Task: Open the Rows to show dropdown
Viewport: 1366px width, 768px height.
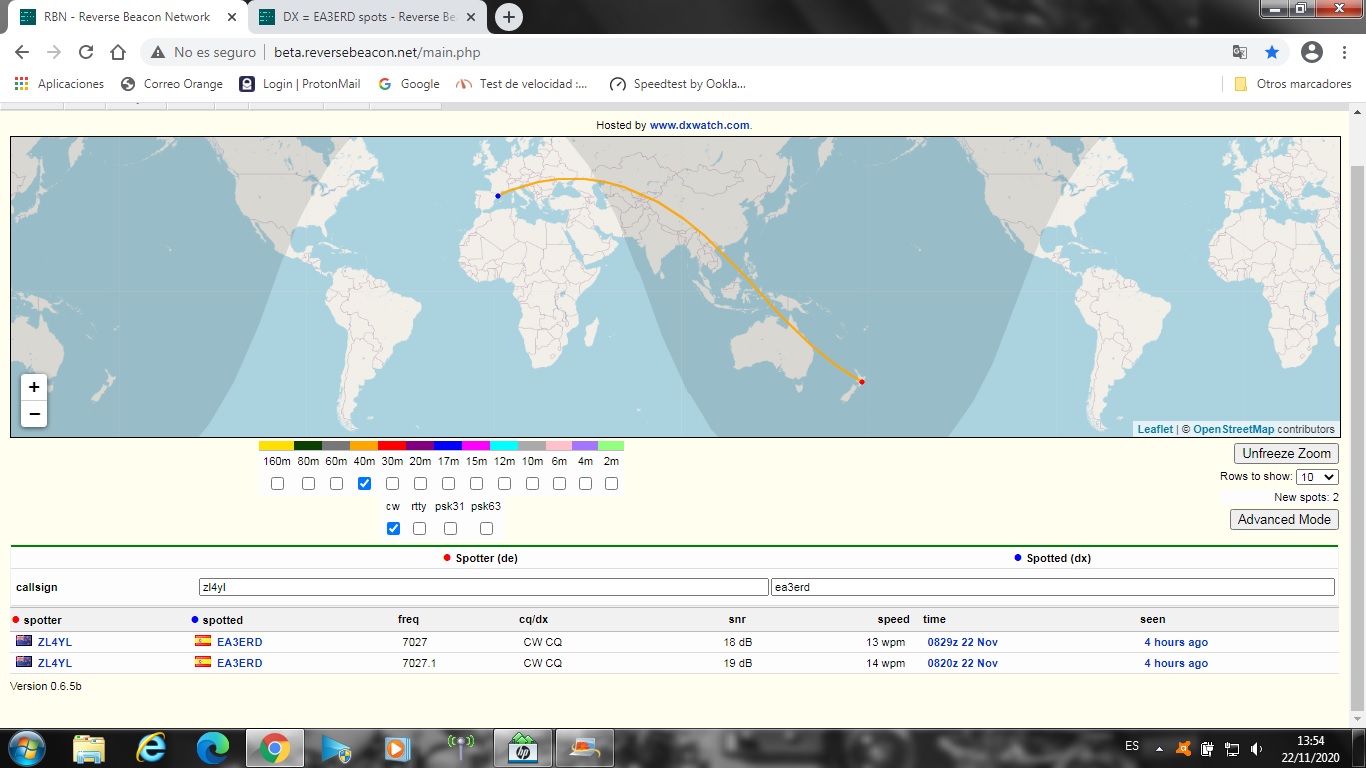Action: coord(1317,477)
